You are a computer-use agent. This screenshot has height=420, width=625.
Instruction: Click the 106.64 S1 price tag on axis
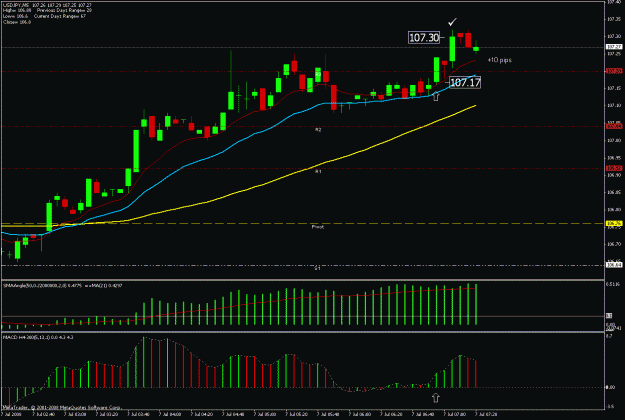614,265
